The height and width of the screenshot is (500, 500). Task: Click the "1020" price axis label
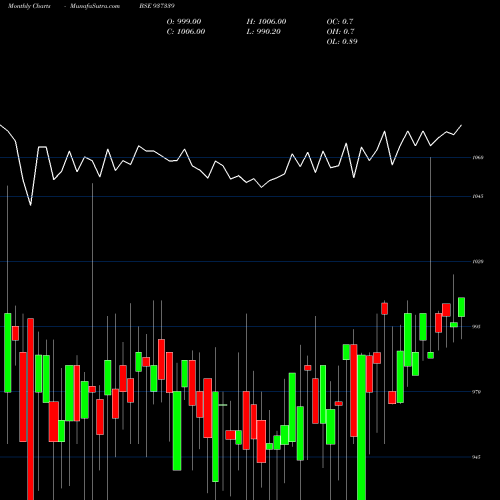click(x=478, y=262)
